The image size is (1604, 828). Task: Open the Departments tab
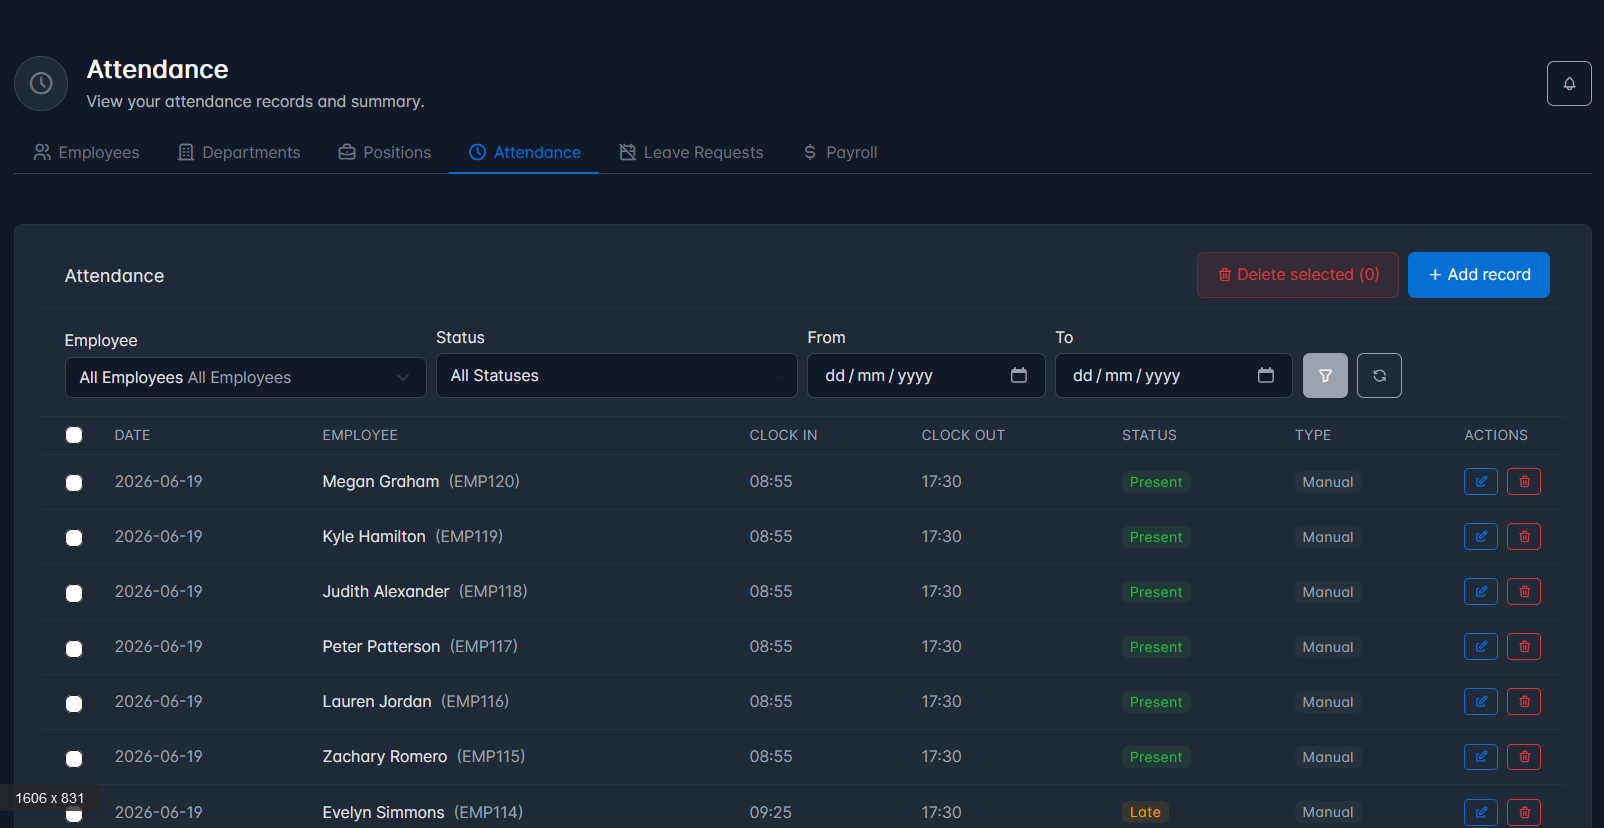[x=239, y=152]
